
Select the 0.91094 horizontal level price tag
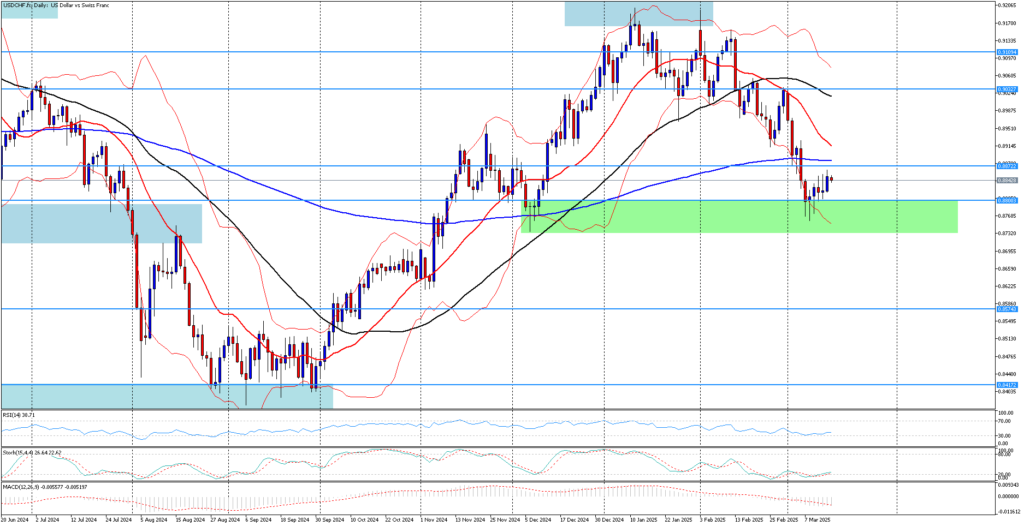click(x=1006, y=52)
